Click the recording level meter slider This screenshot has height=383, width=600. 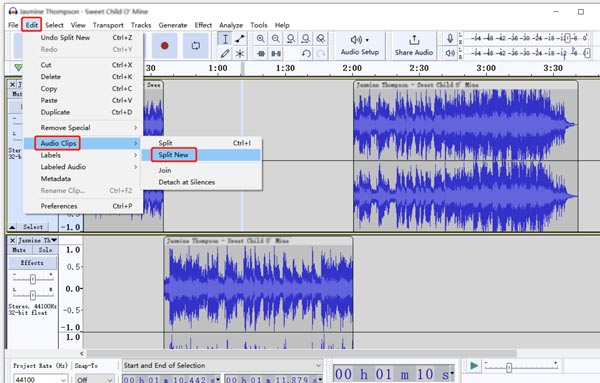pos(567,38)
